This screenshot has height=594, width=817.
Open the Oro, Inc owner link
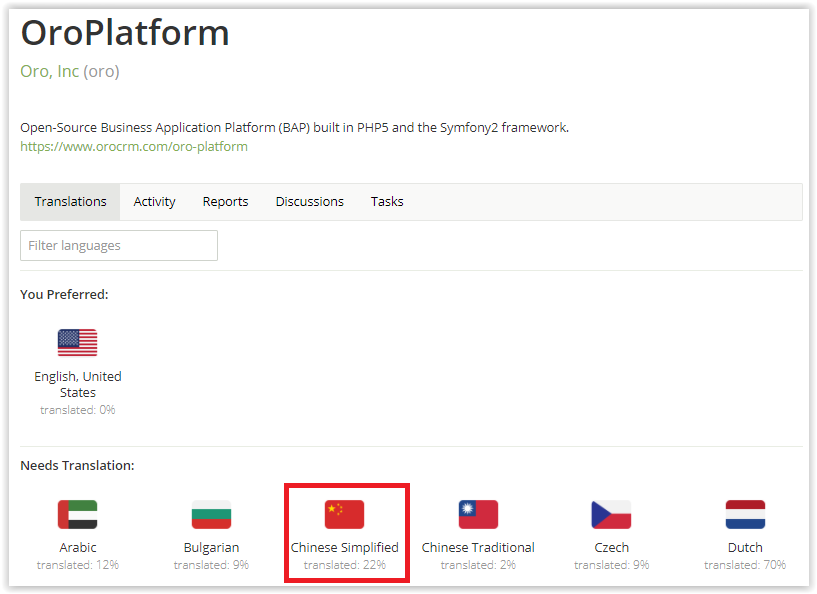click(49, 71)
